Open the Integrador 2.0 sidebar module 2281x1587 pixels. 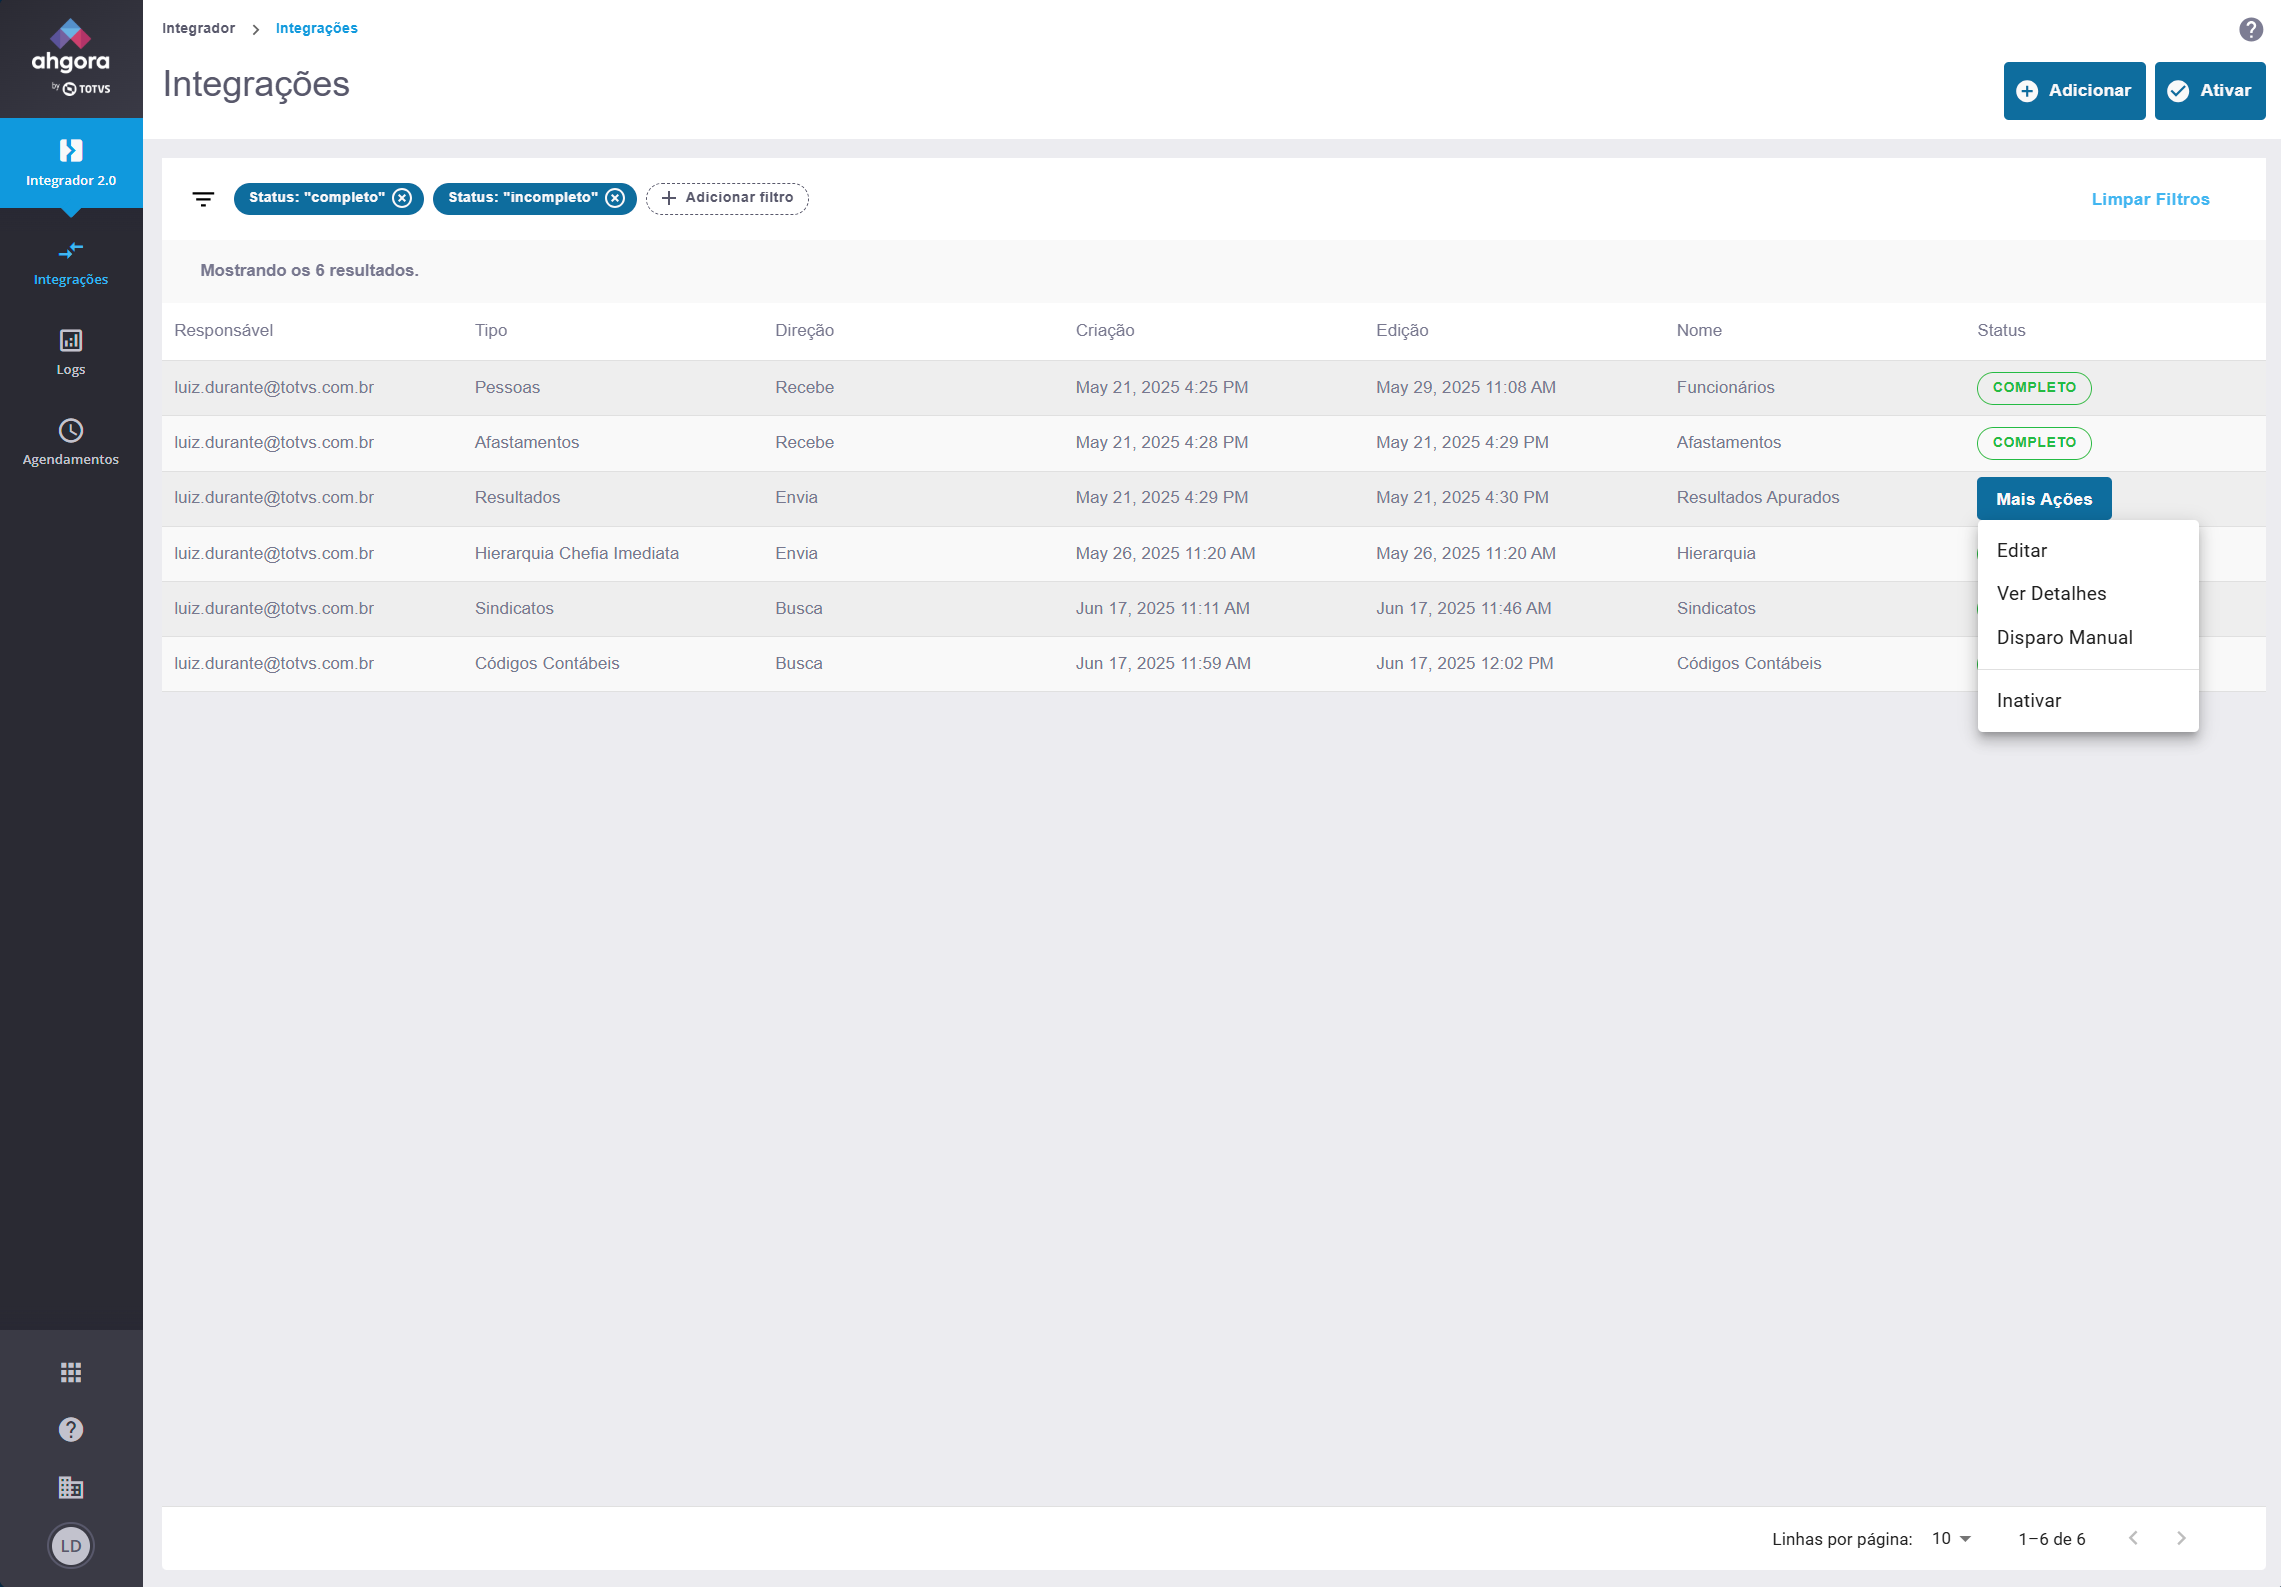coord(71,163)
